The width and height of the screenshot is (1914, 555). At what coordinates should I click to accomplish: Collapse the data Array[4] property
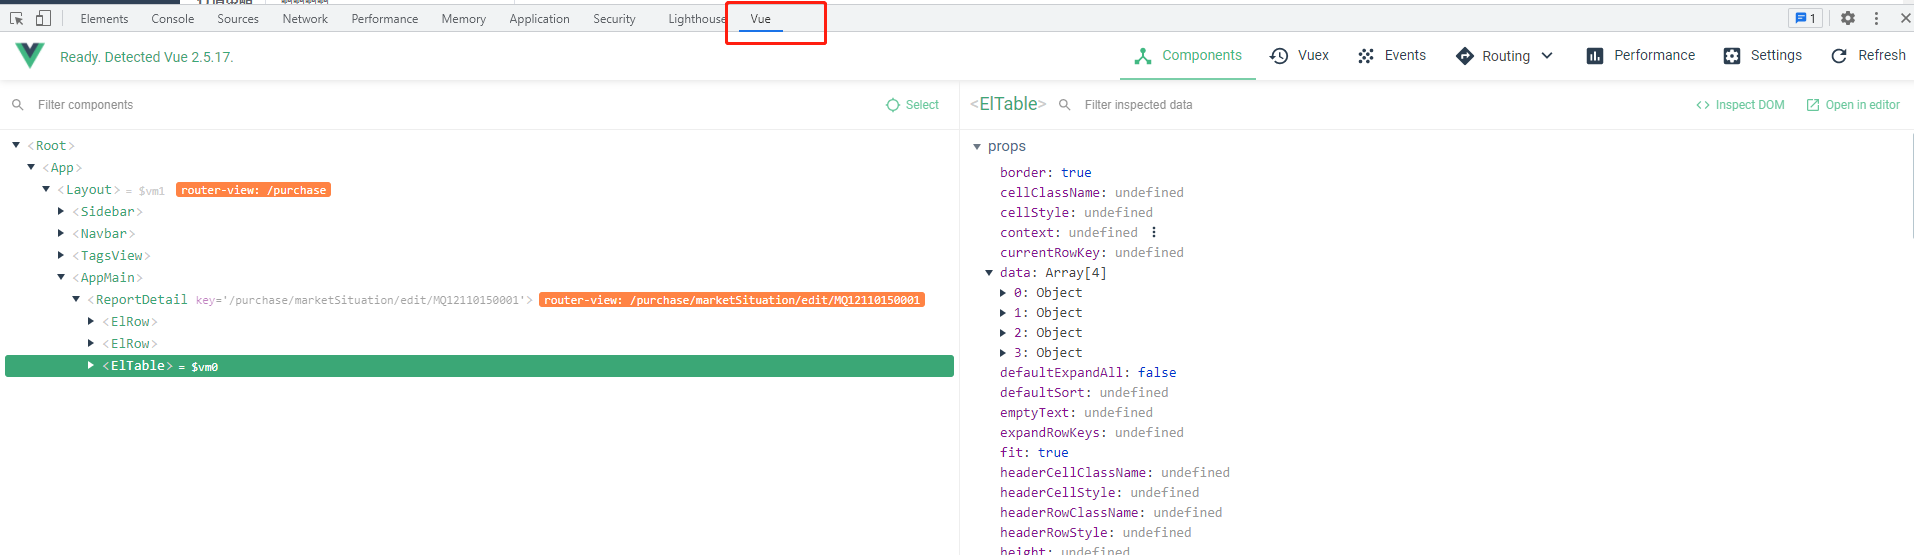[x=989, y=272]
